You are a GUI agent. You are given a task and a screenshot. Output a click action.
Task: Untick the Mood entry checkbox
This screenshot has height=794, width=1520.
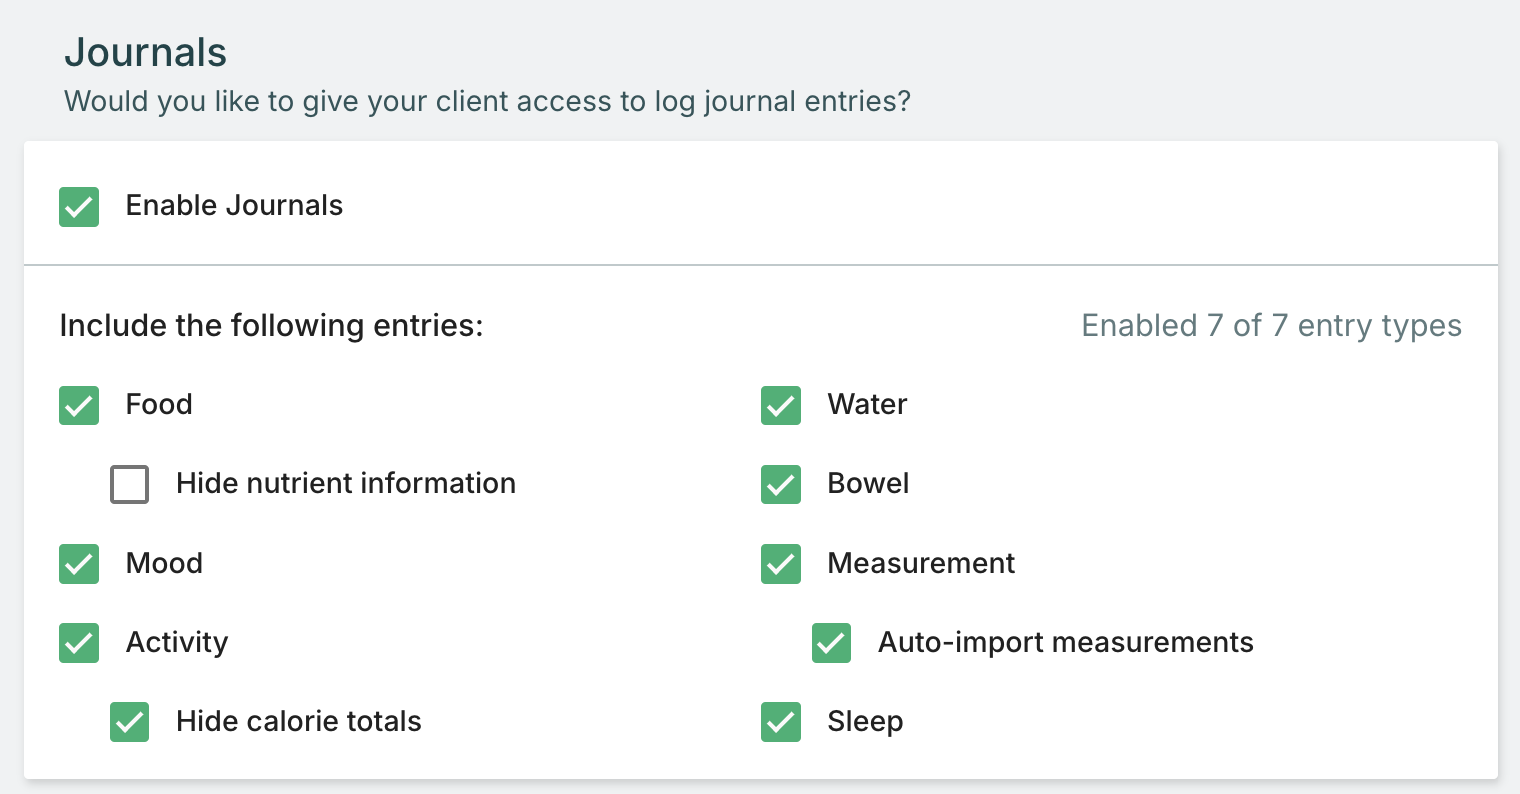click(x=79, y=564)
